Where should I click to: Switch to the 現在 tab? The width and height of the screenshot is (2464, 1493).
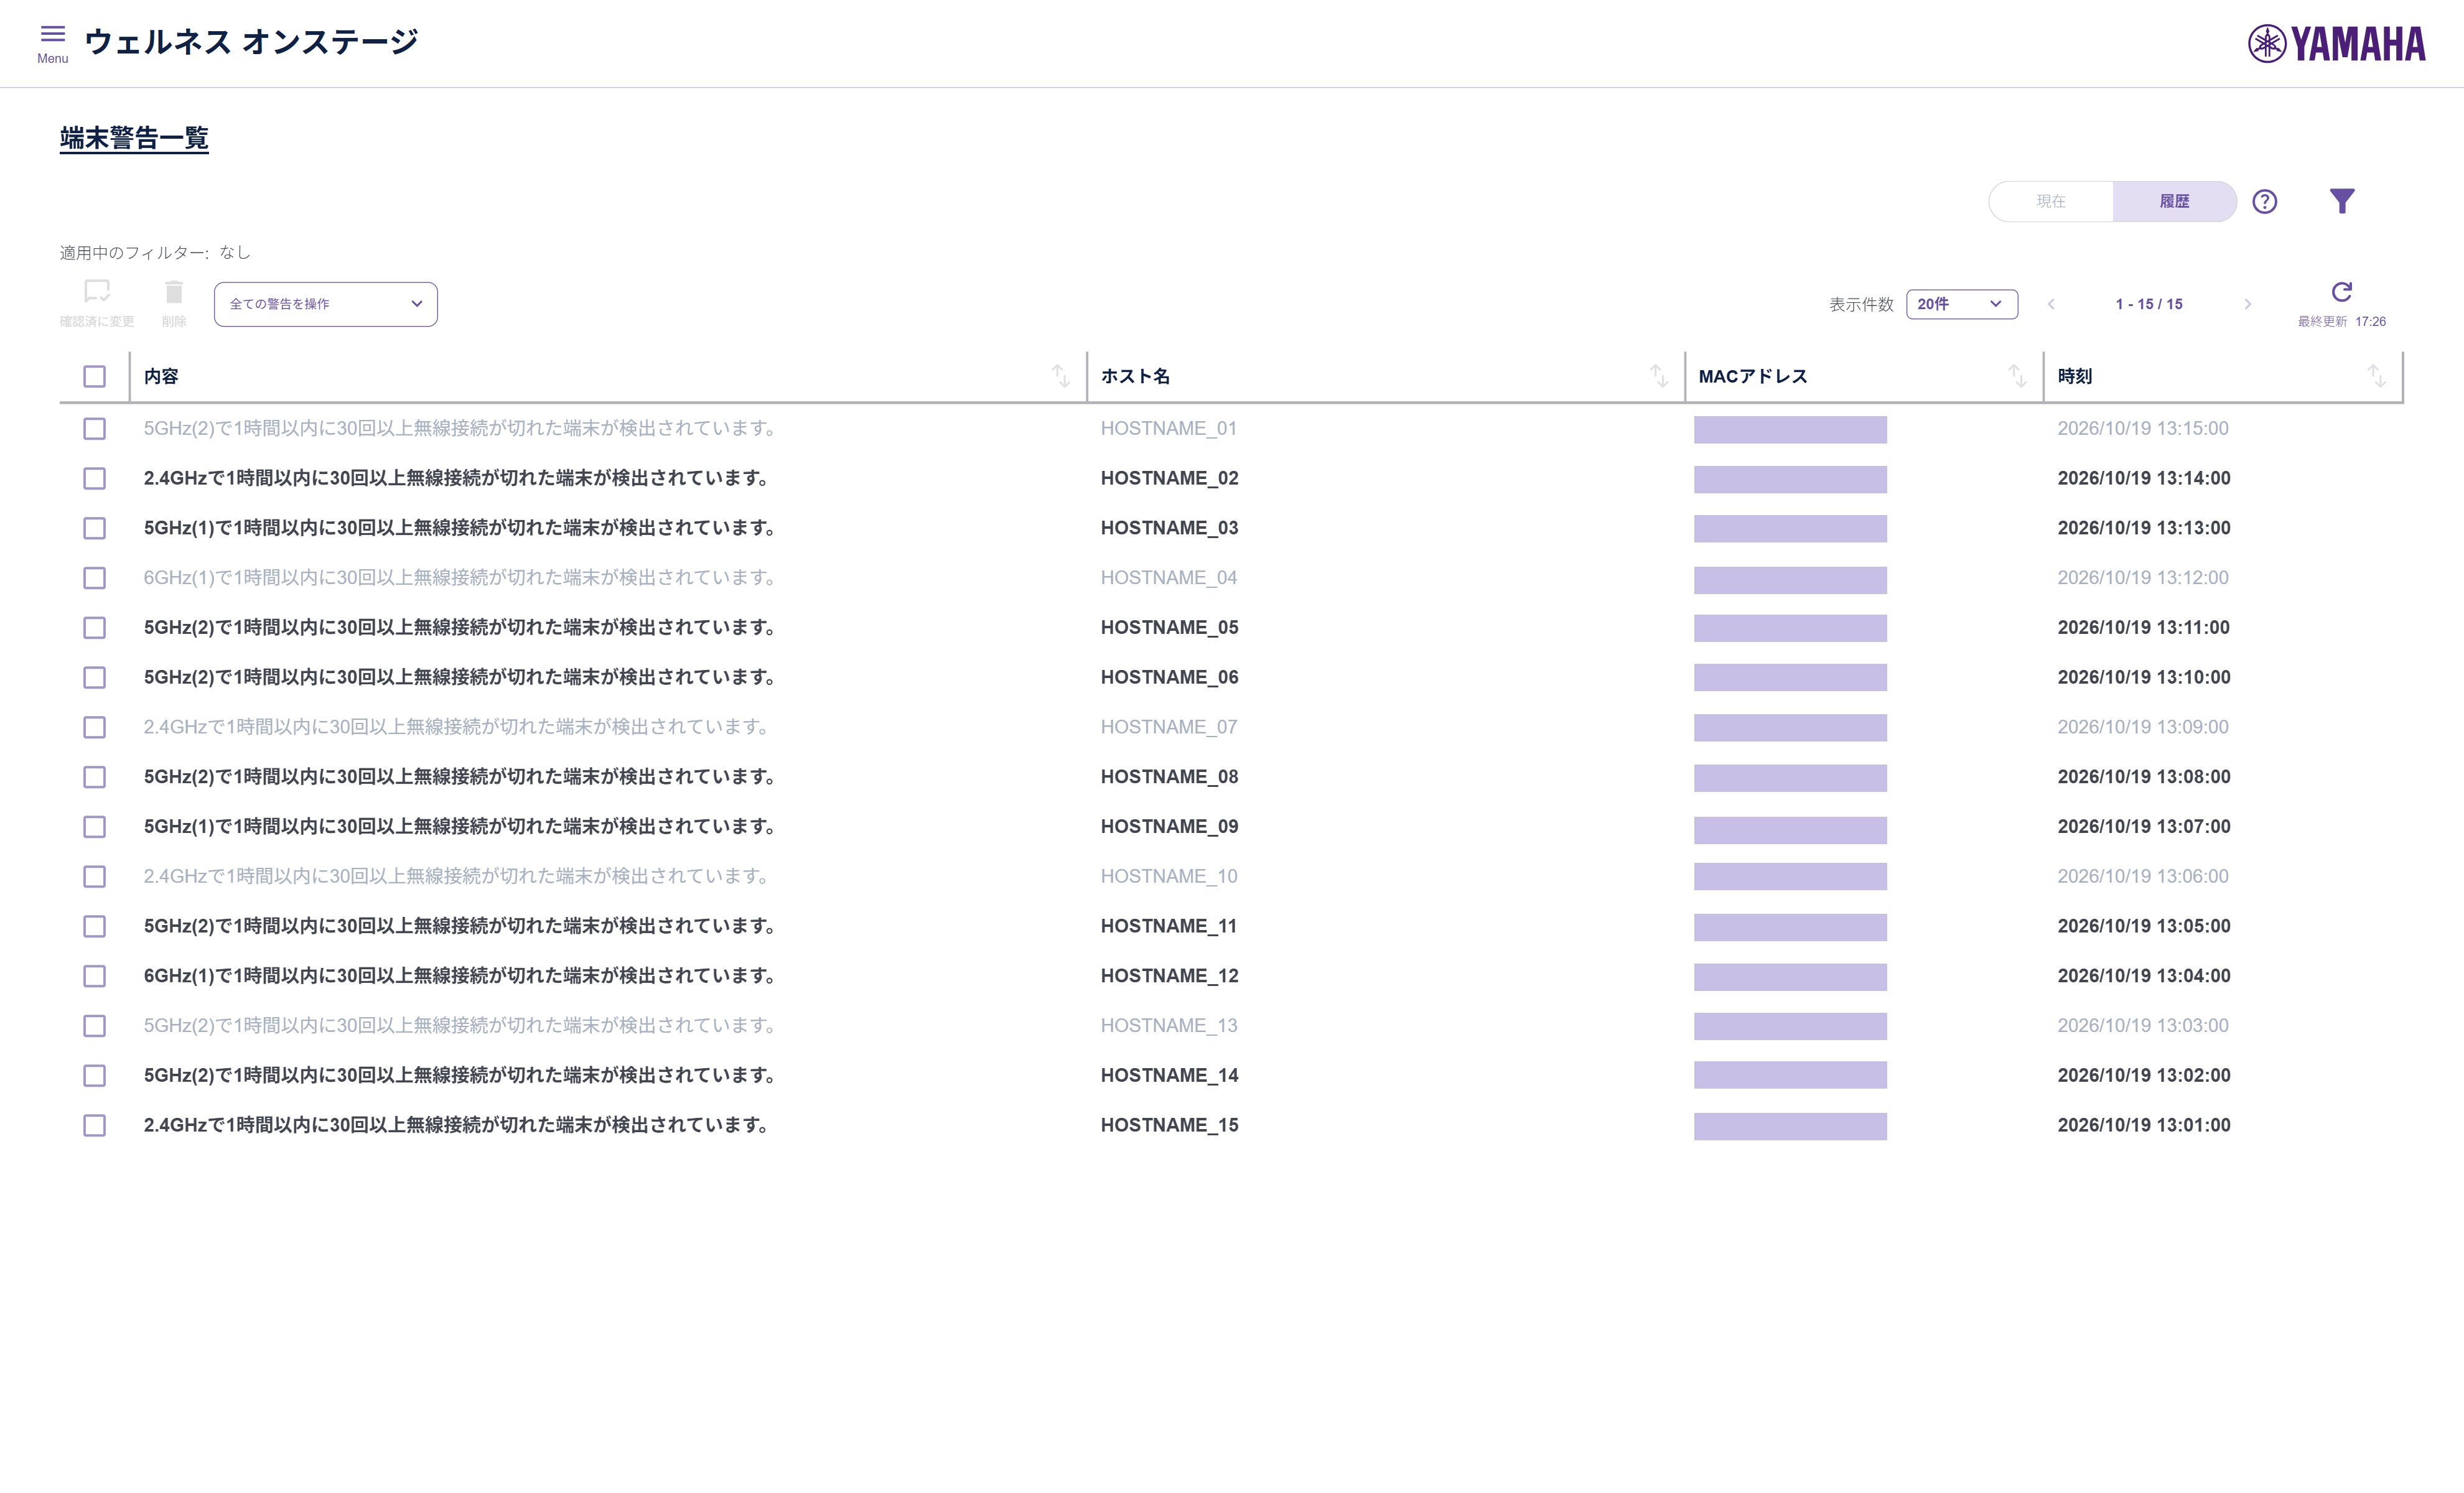point(2051,202)
